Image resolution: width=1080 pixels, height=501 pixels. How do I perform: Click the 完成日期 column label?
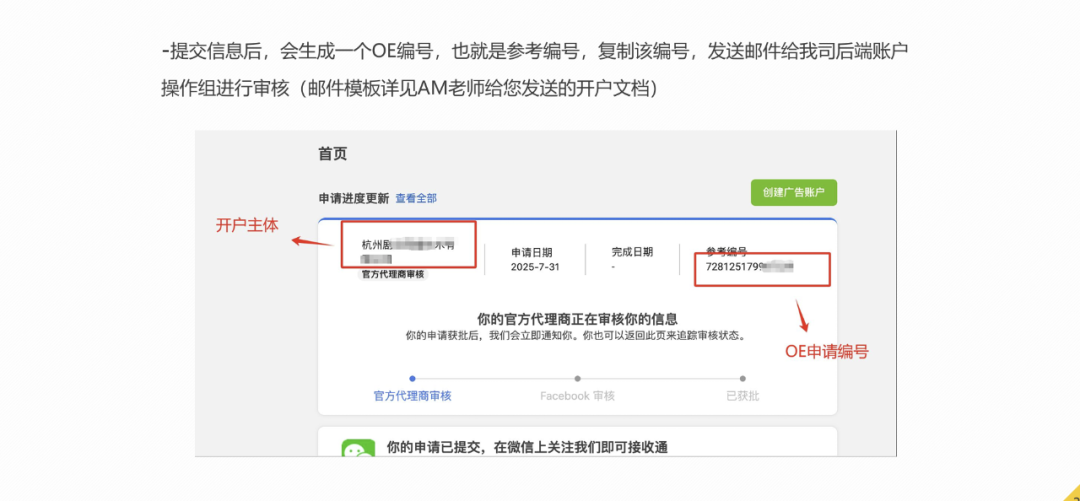632,252
